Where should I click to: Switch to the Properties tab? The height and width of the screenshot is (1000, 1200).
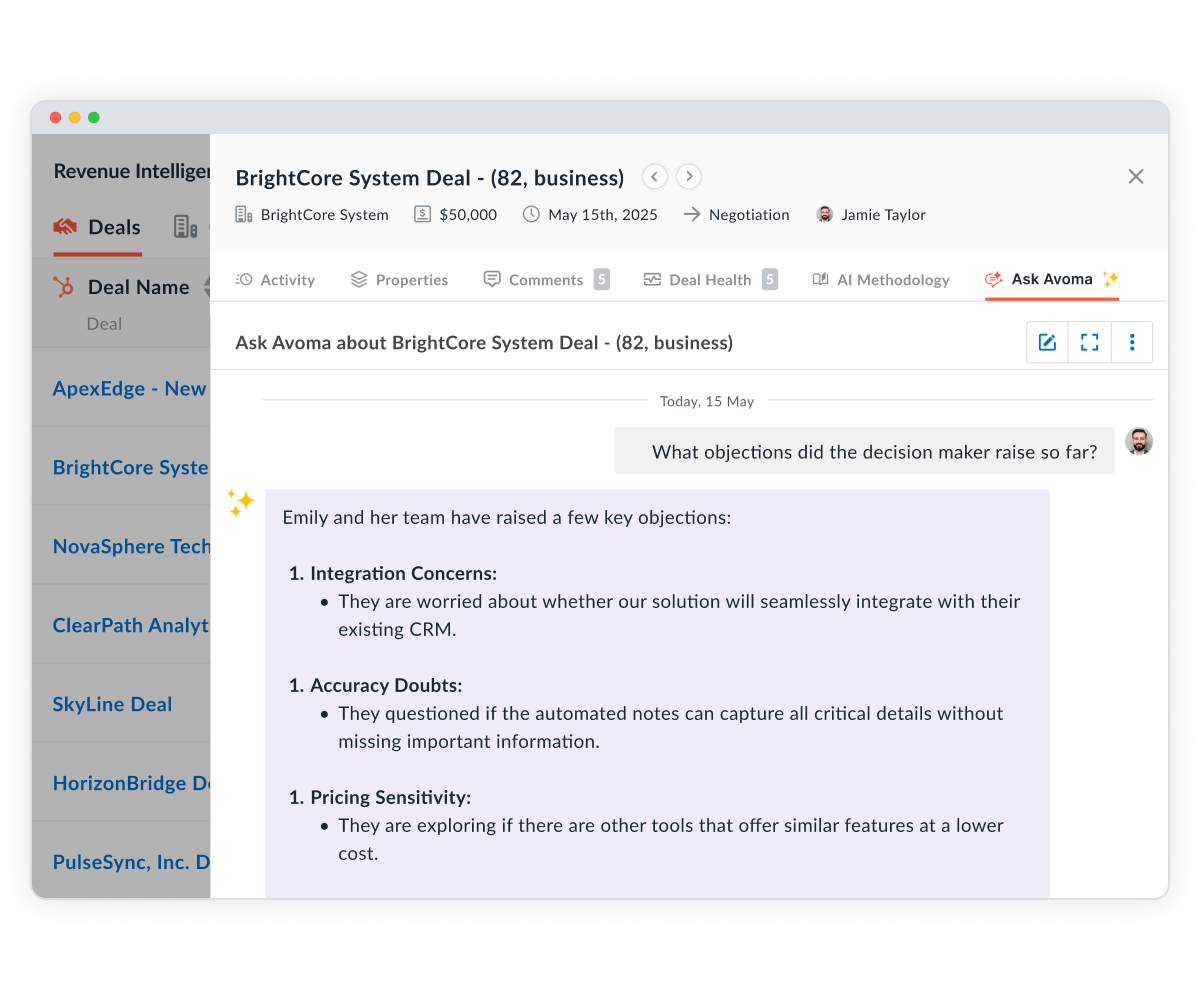click(399, 280)
